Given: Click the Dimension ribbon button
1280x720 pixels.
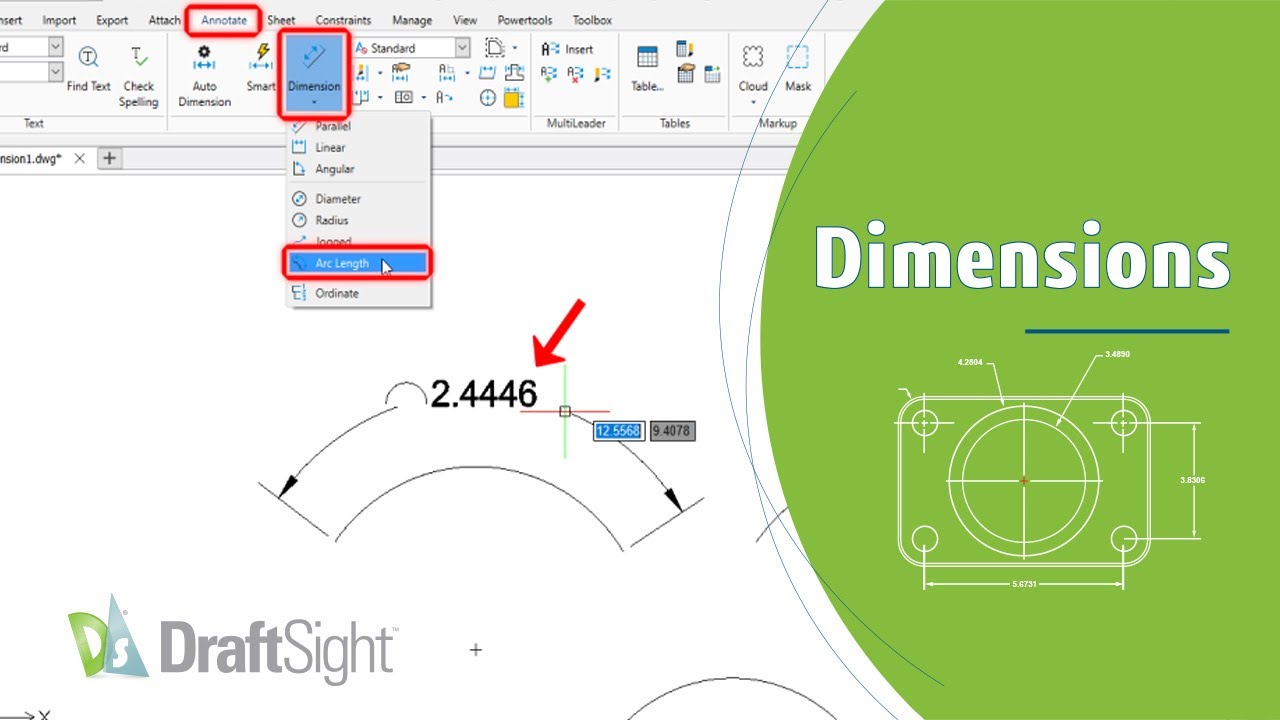Looking at the screenshot, I should tap(314, 72).
